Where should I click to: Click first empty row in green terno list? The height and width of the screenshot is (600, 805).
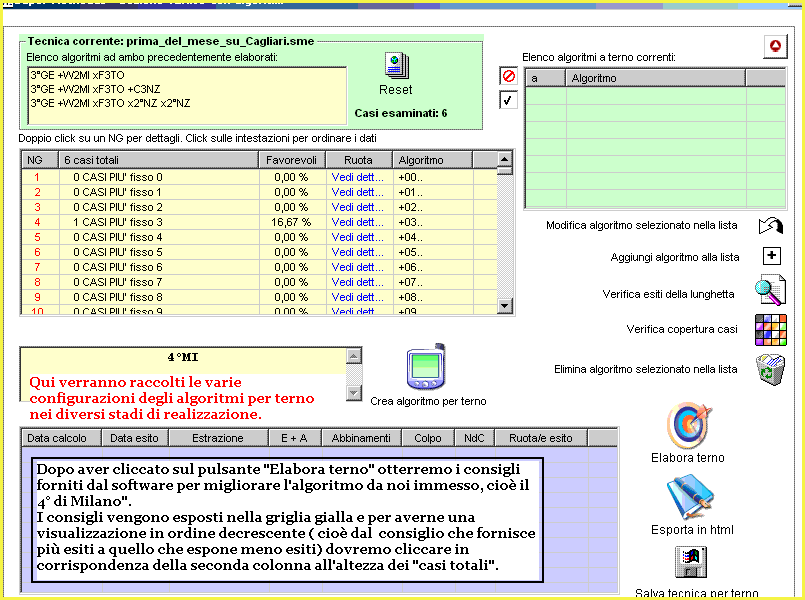click(x=655, y=95)
